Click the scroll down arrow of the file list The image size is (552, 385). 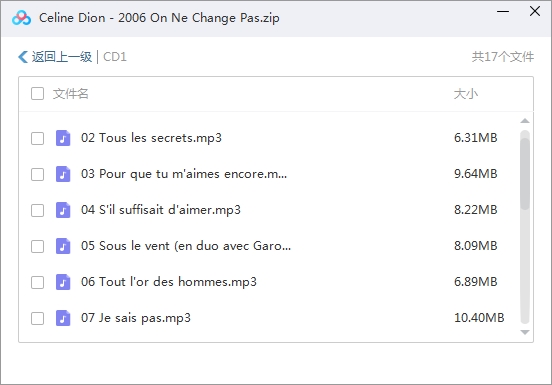point(525,332)
